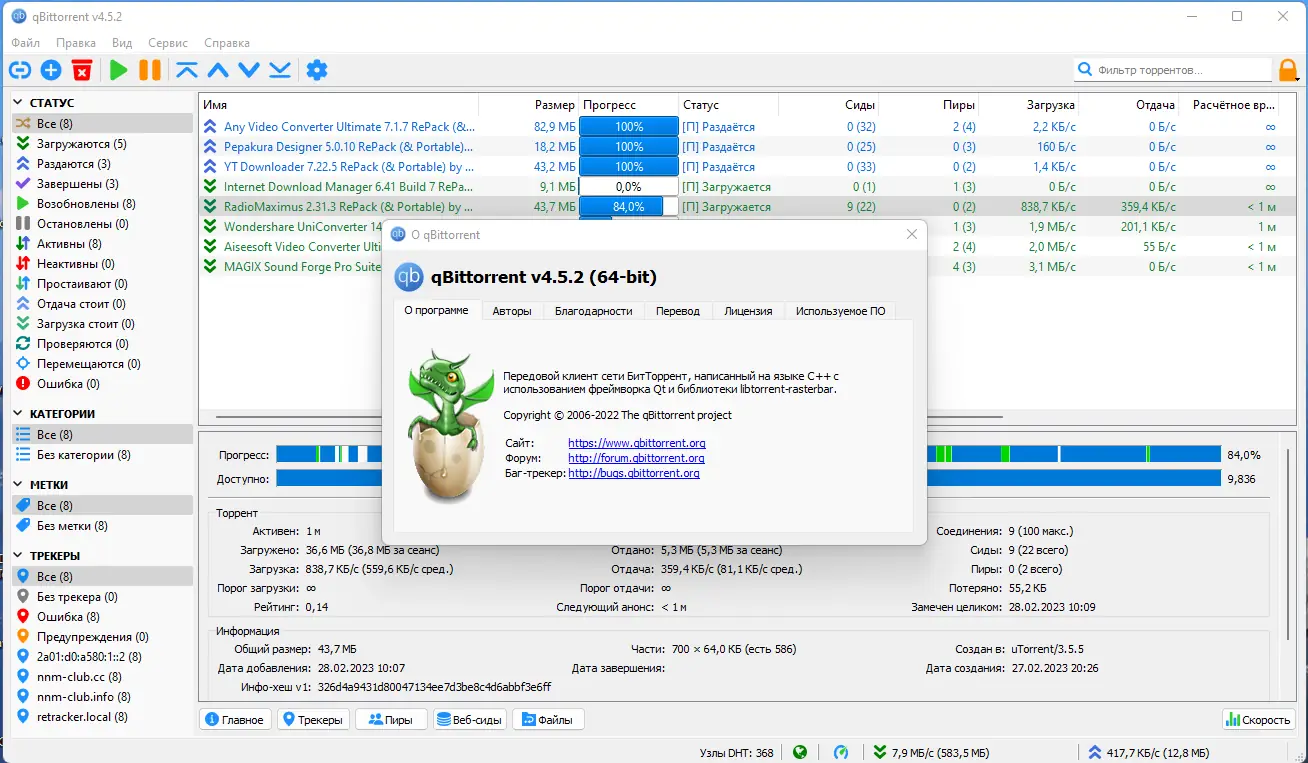The image size is (1308, 763).
Task: Select the Остановлены (0) status filter
Action: (102, 224)
